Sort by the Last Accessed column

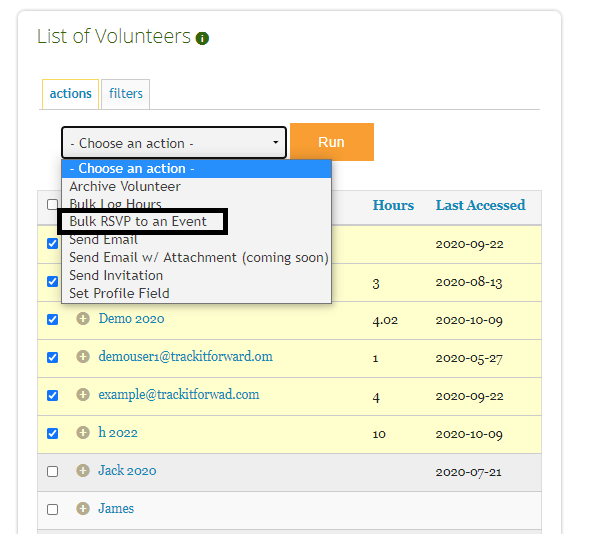click(480, 205)
